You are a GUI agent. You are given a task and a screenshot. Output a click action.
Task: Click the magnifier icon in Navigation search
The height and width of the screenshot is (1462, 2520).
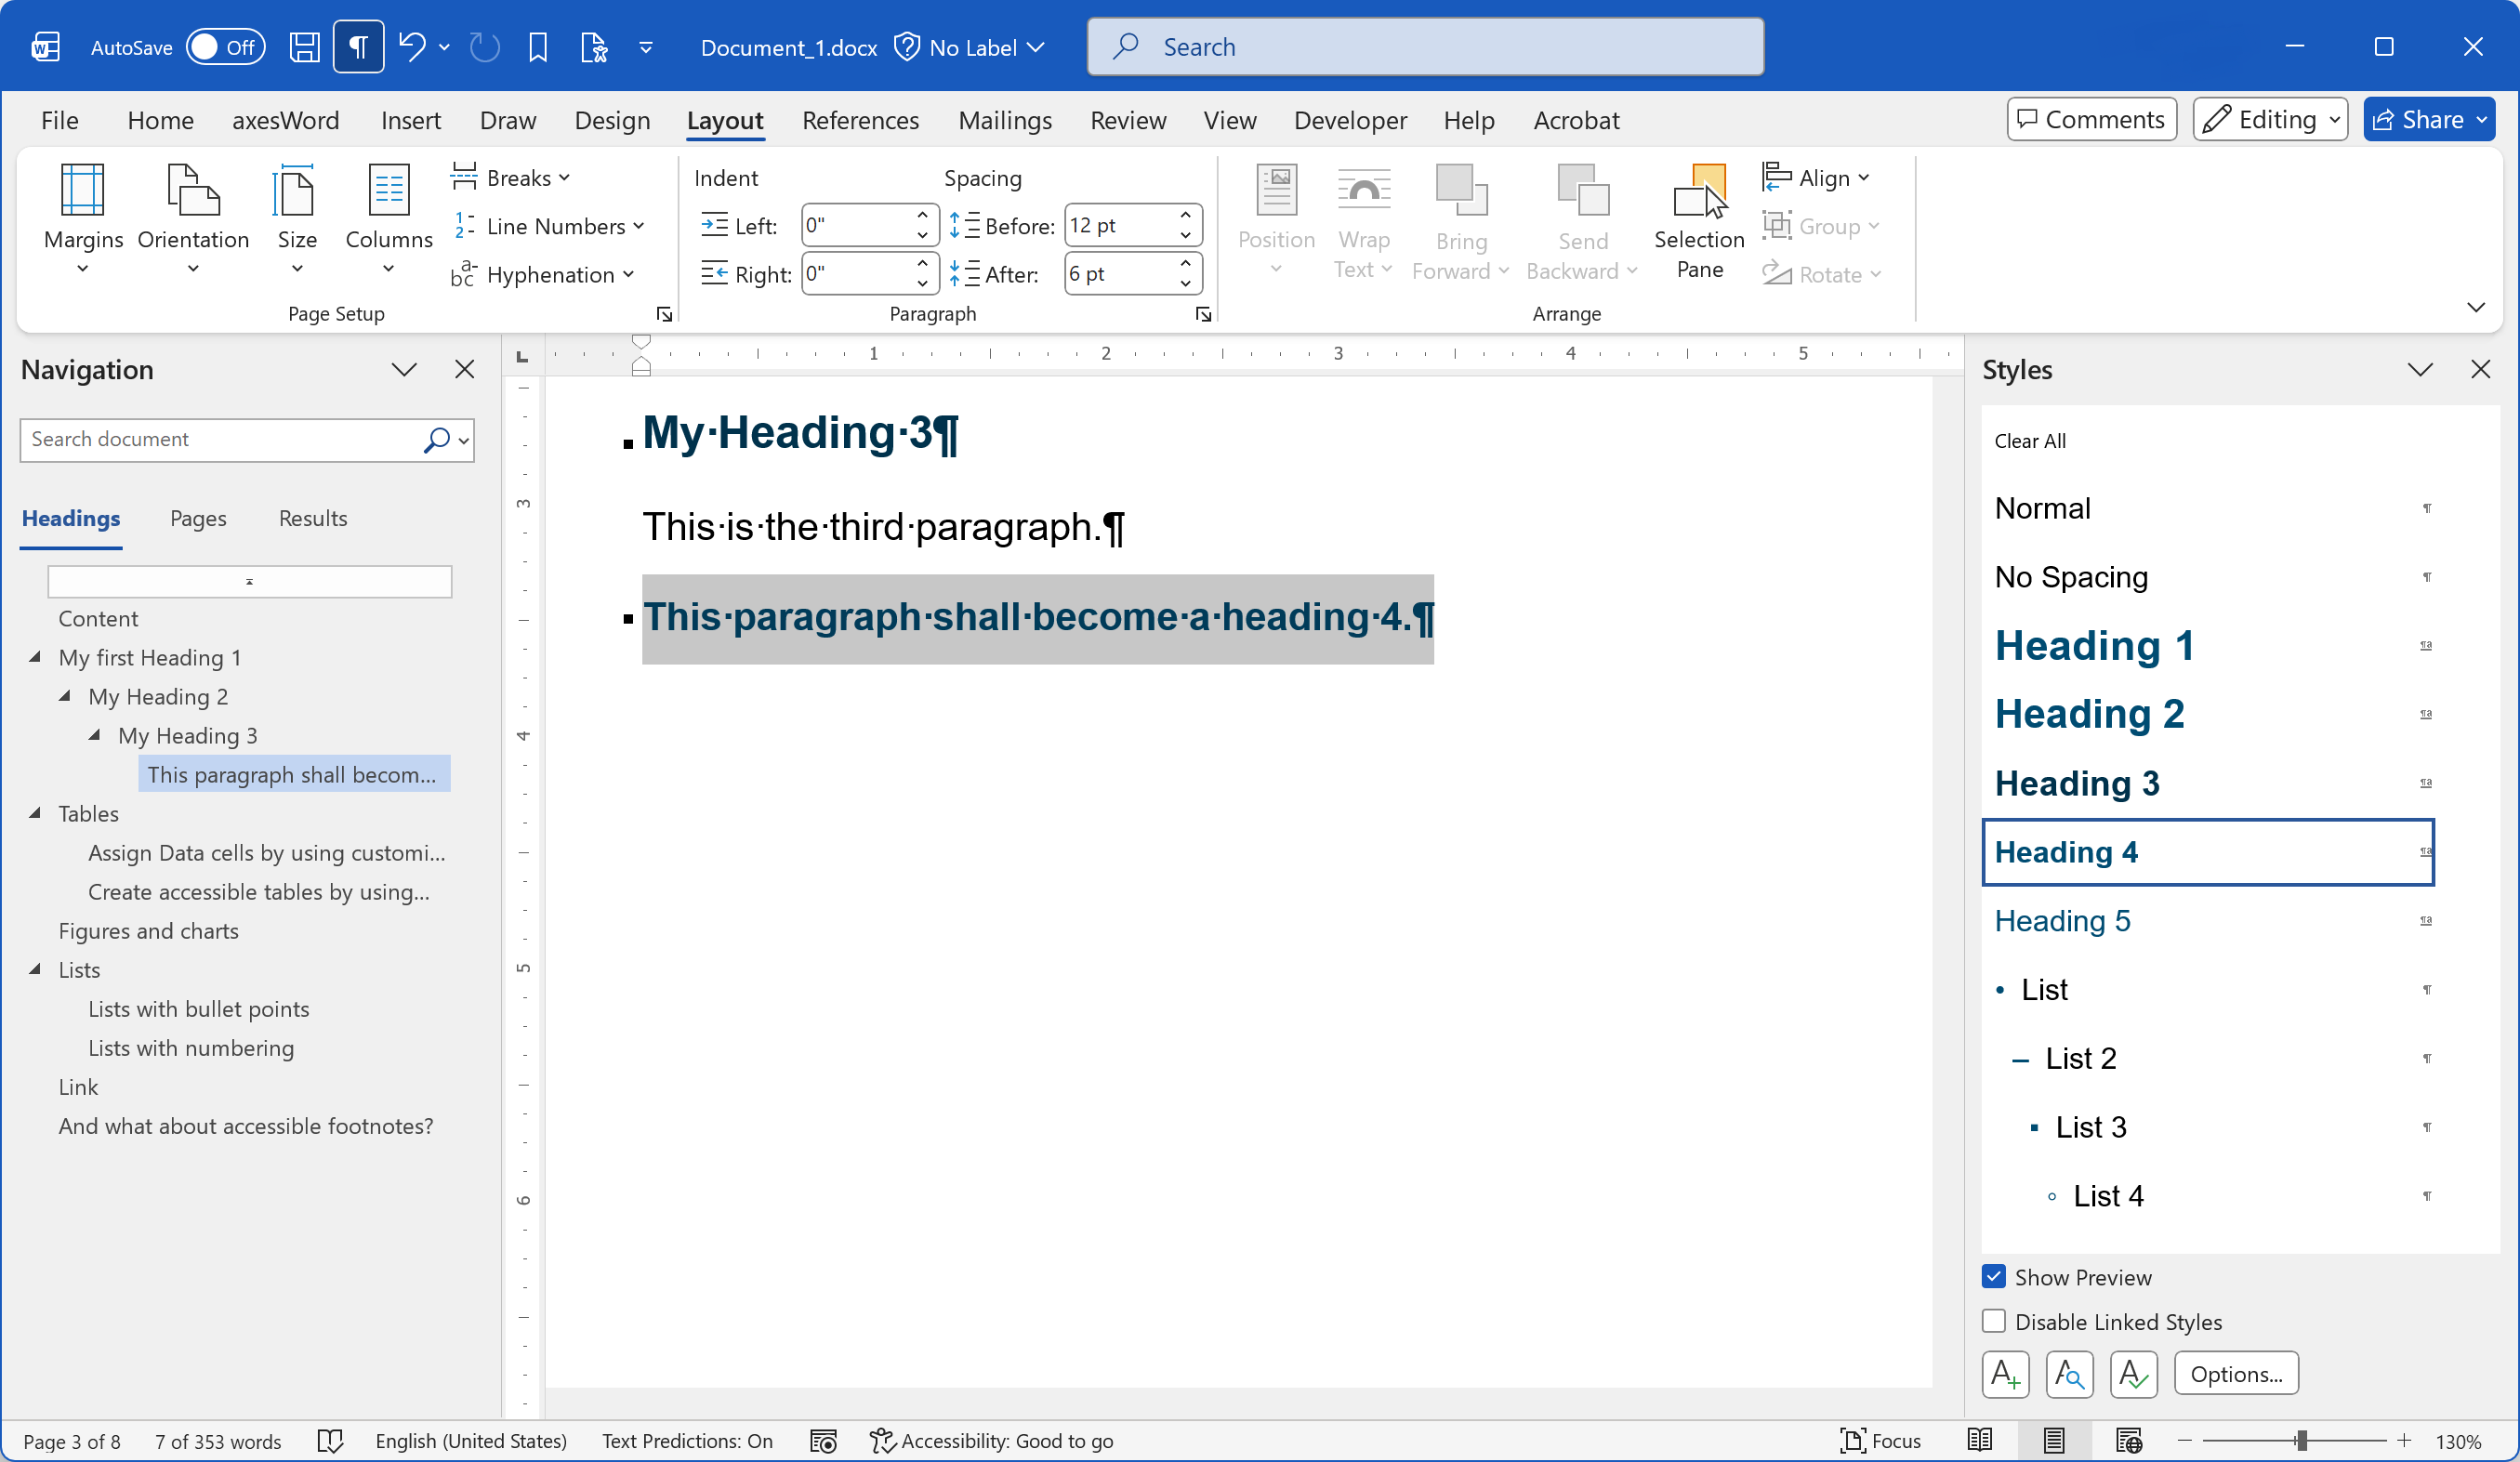point(437,440)
